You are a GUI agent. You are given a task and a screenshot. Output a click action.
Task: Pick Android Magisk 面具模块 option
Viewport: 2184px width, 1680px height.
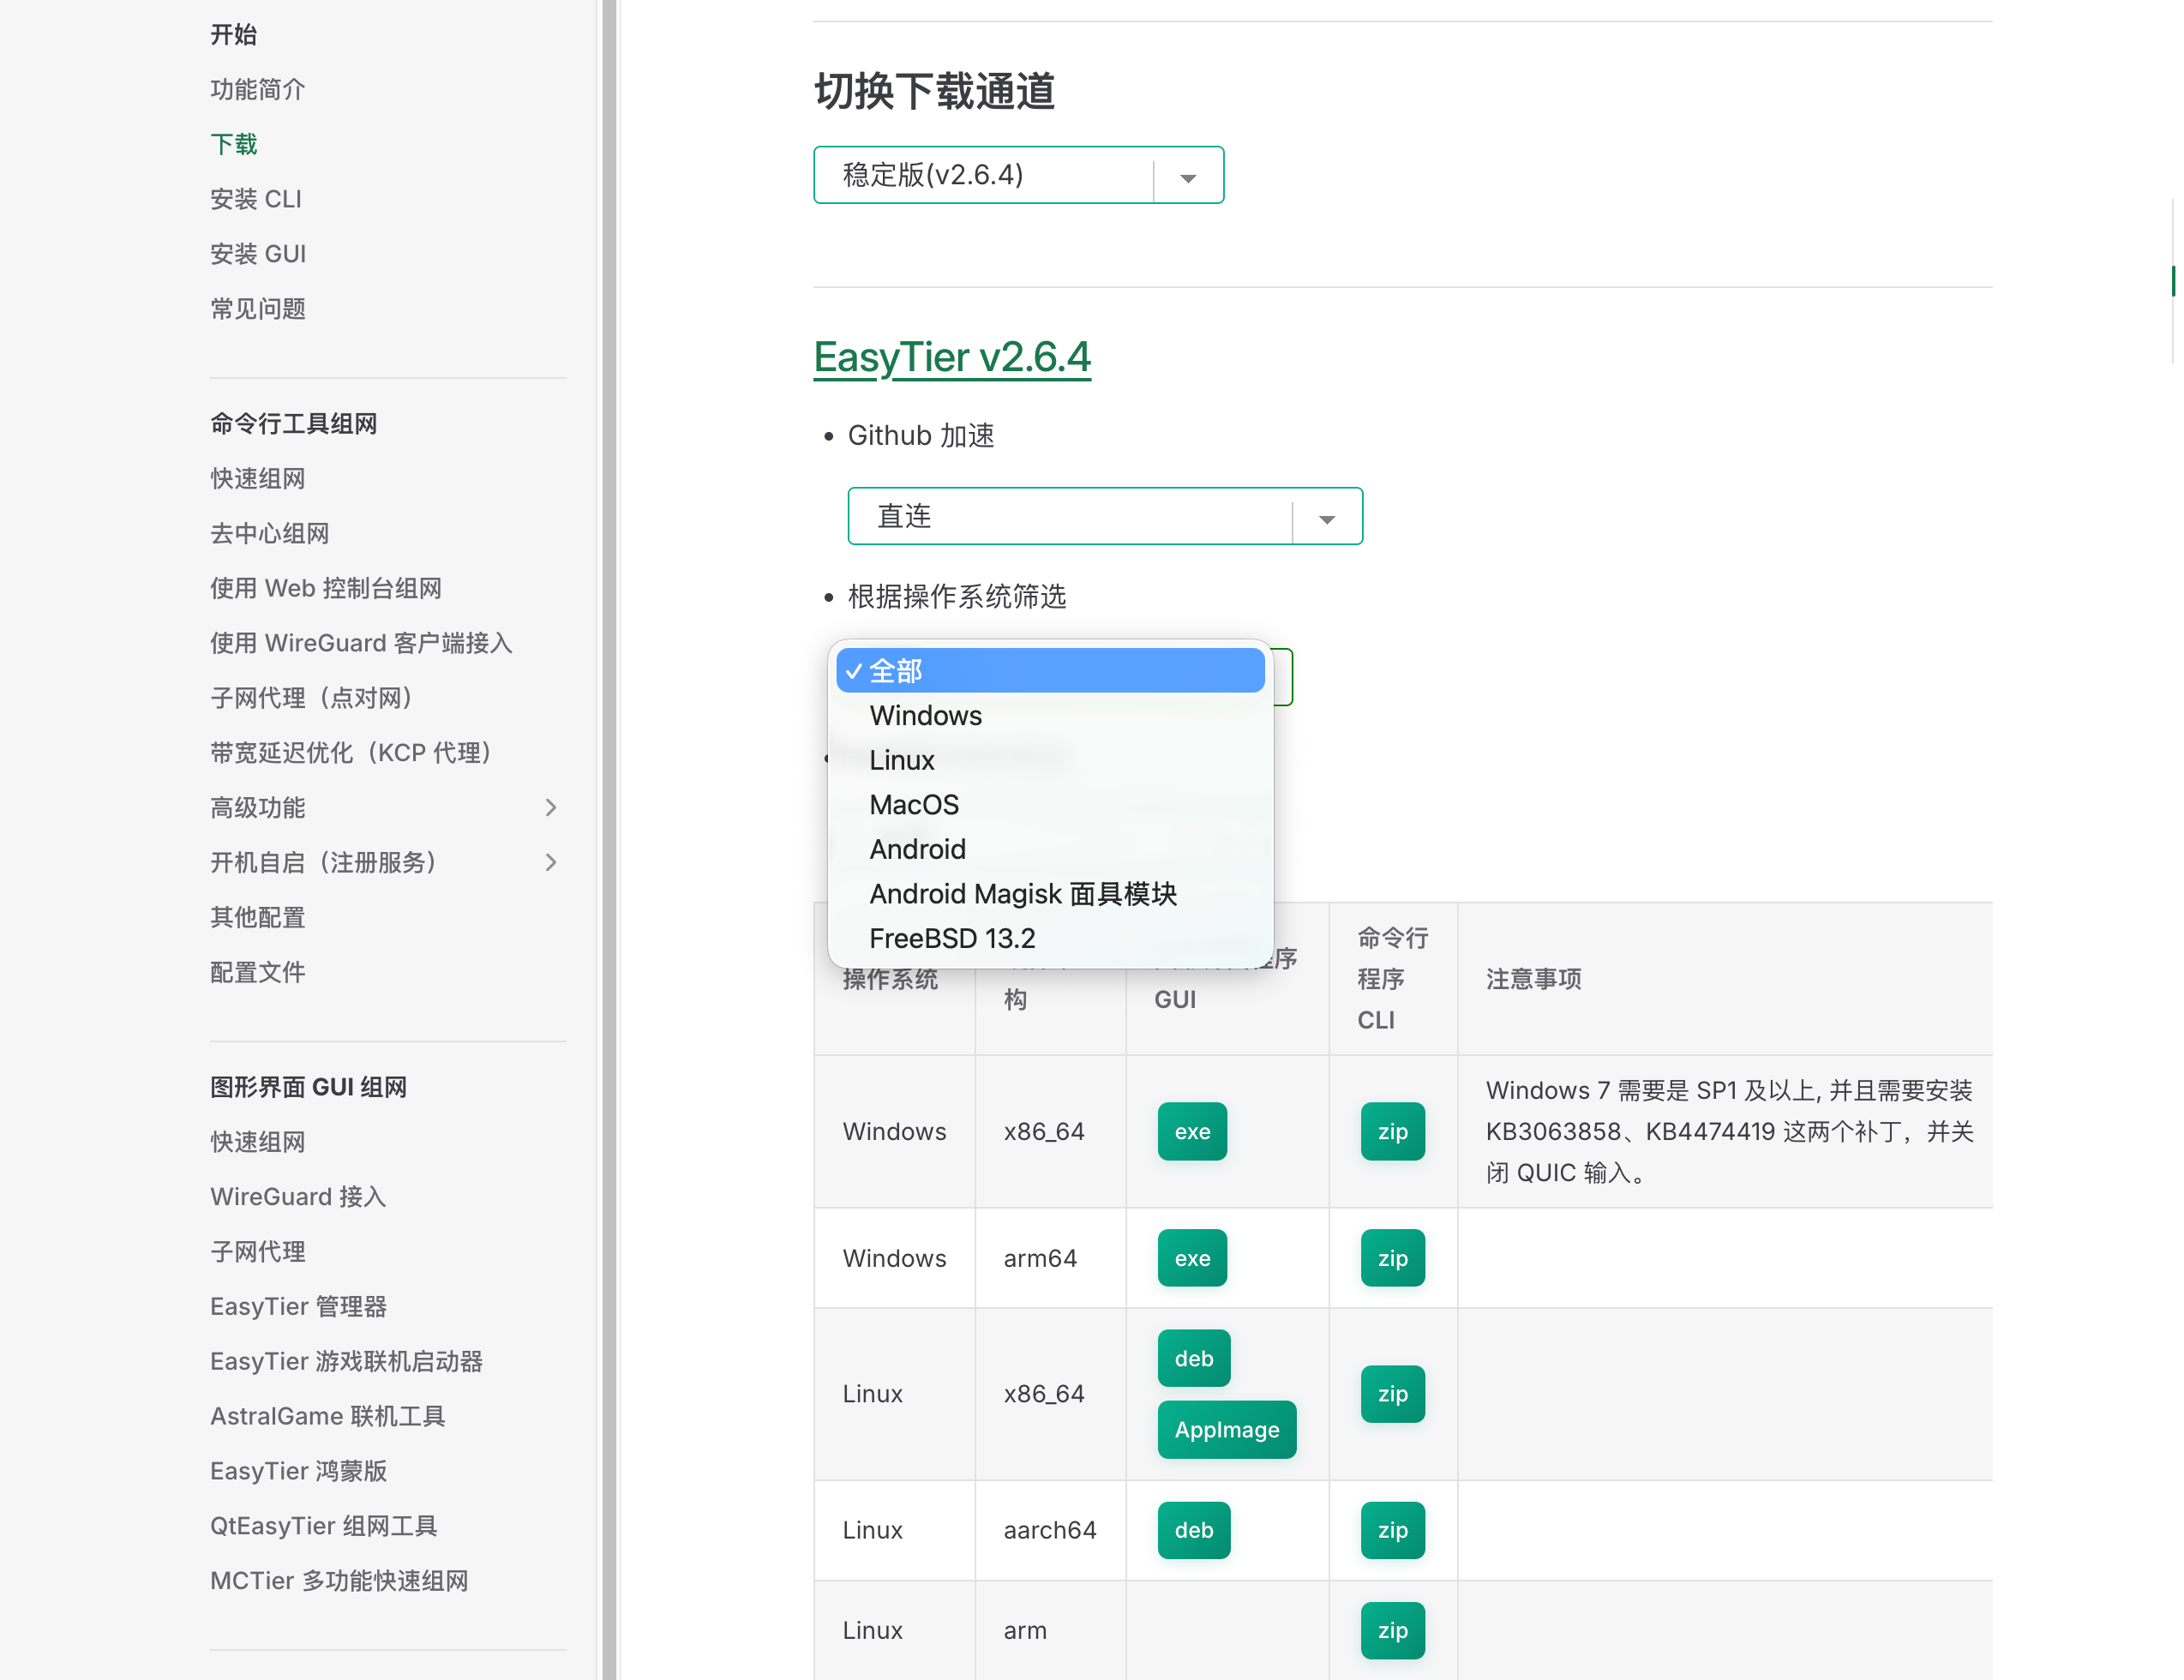pos(1050,893)
